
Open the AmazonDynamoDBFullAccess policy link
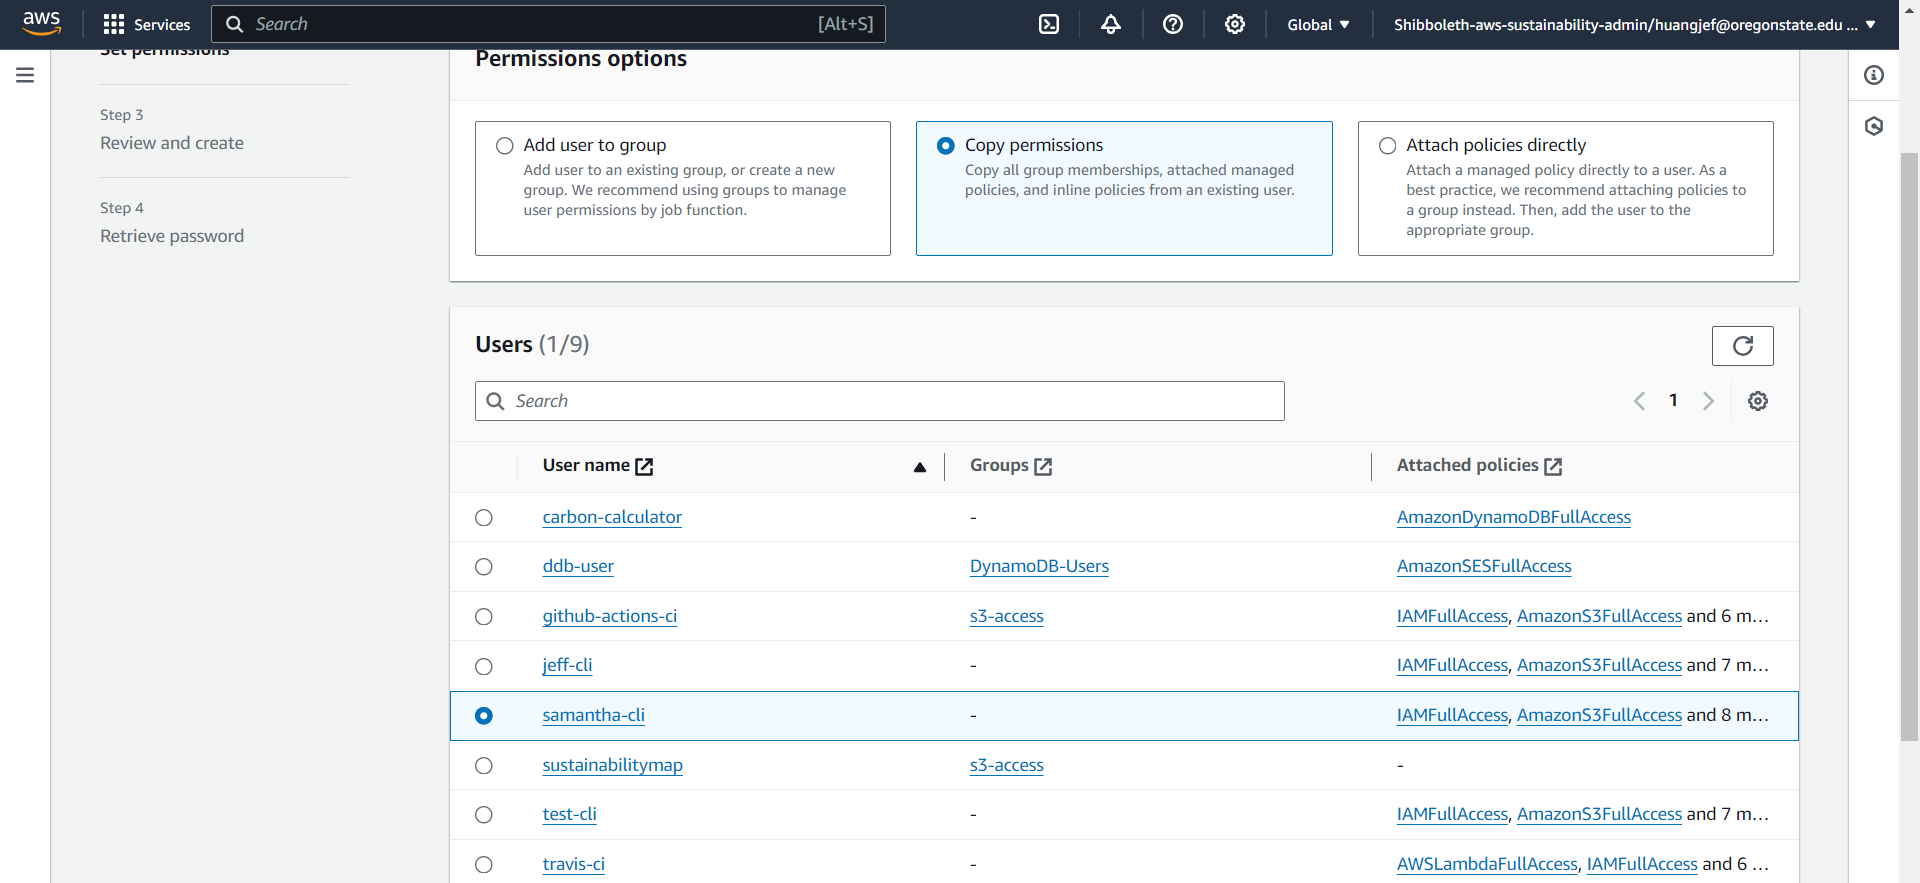click(x=1514, y=517)
